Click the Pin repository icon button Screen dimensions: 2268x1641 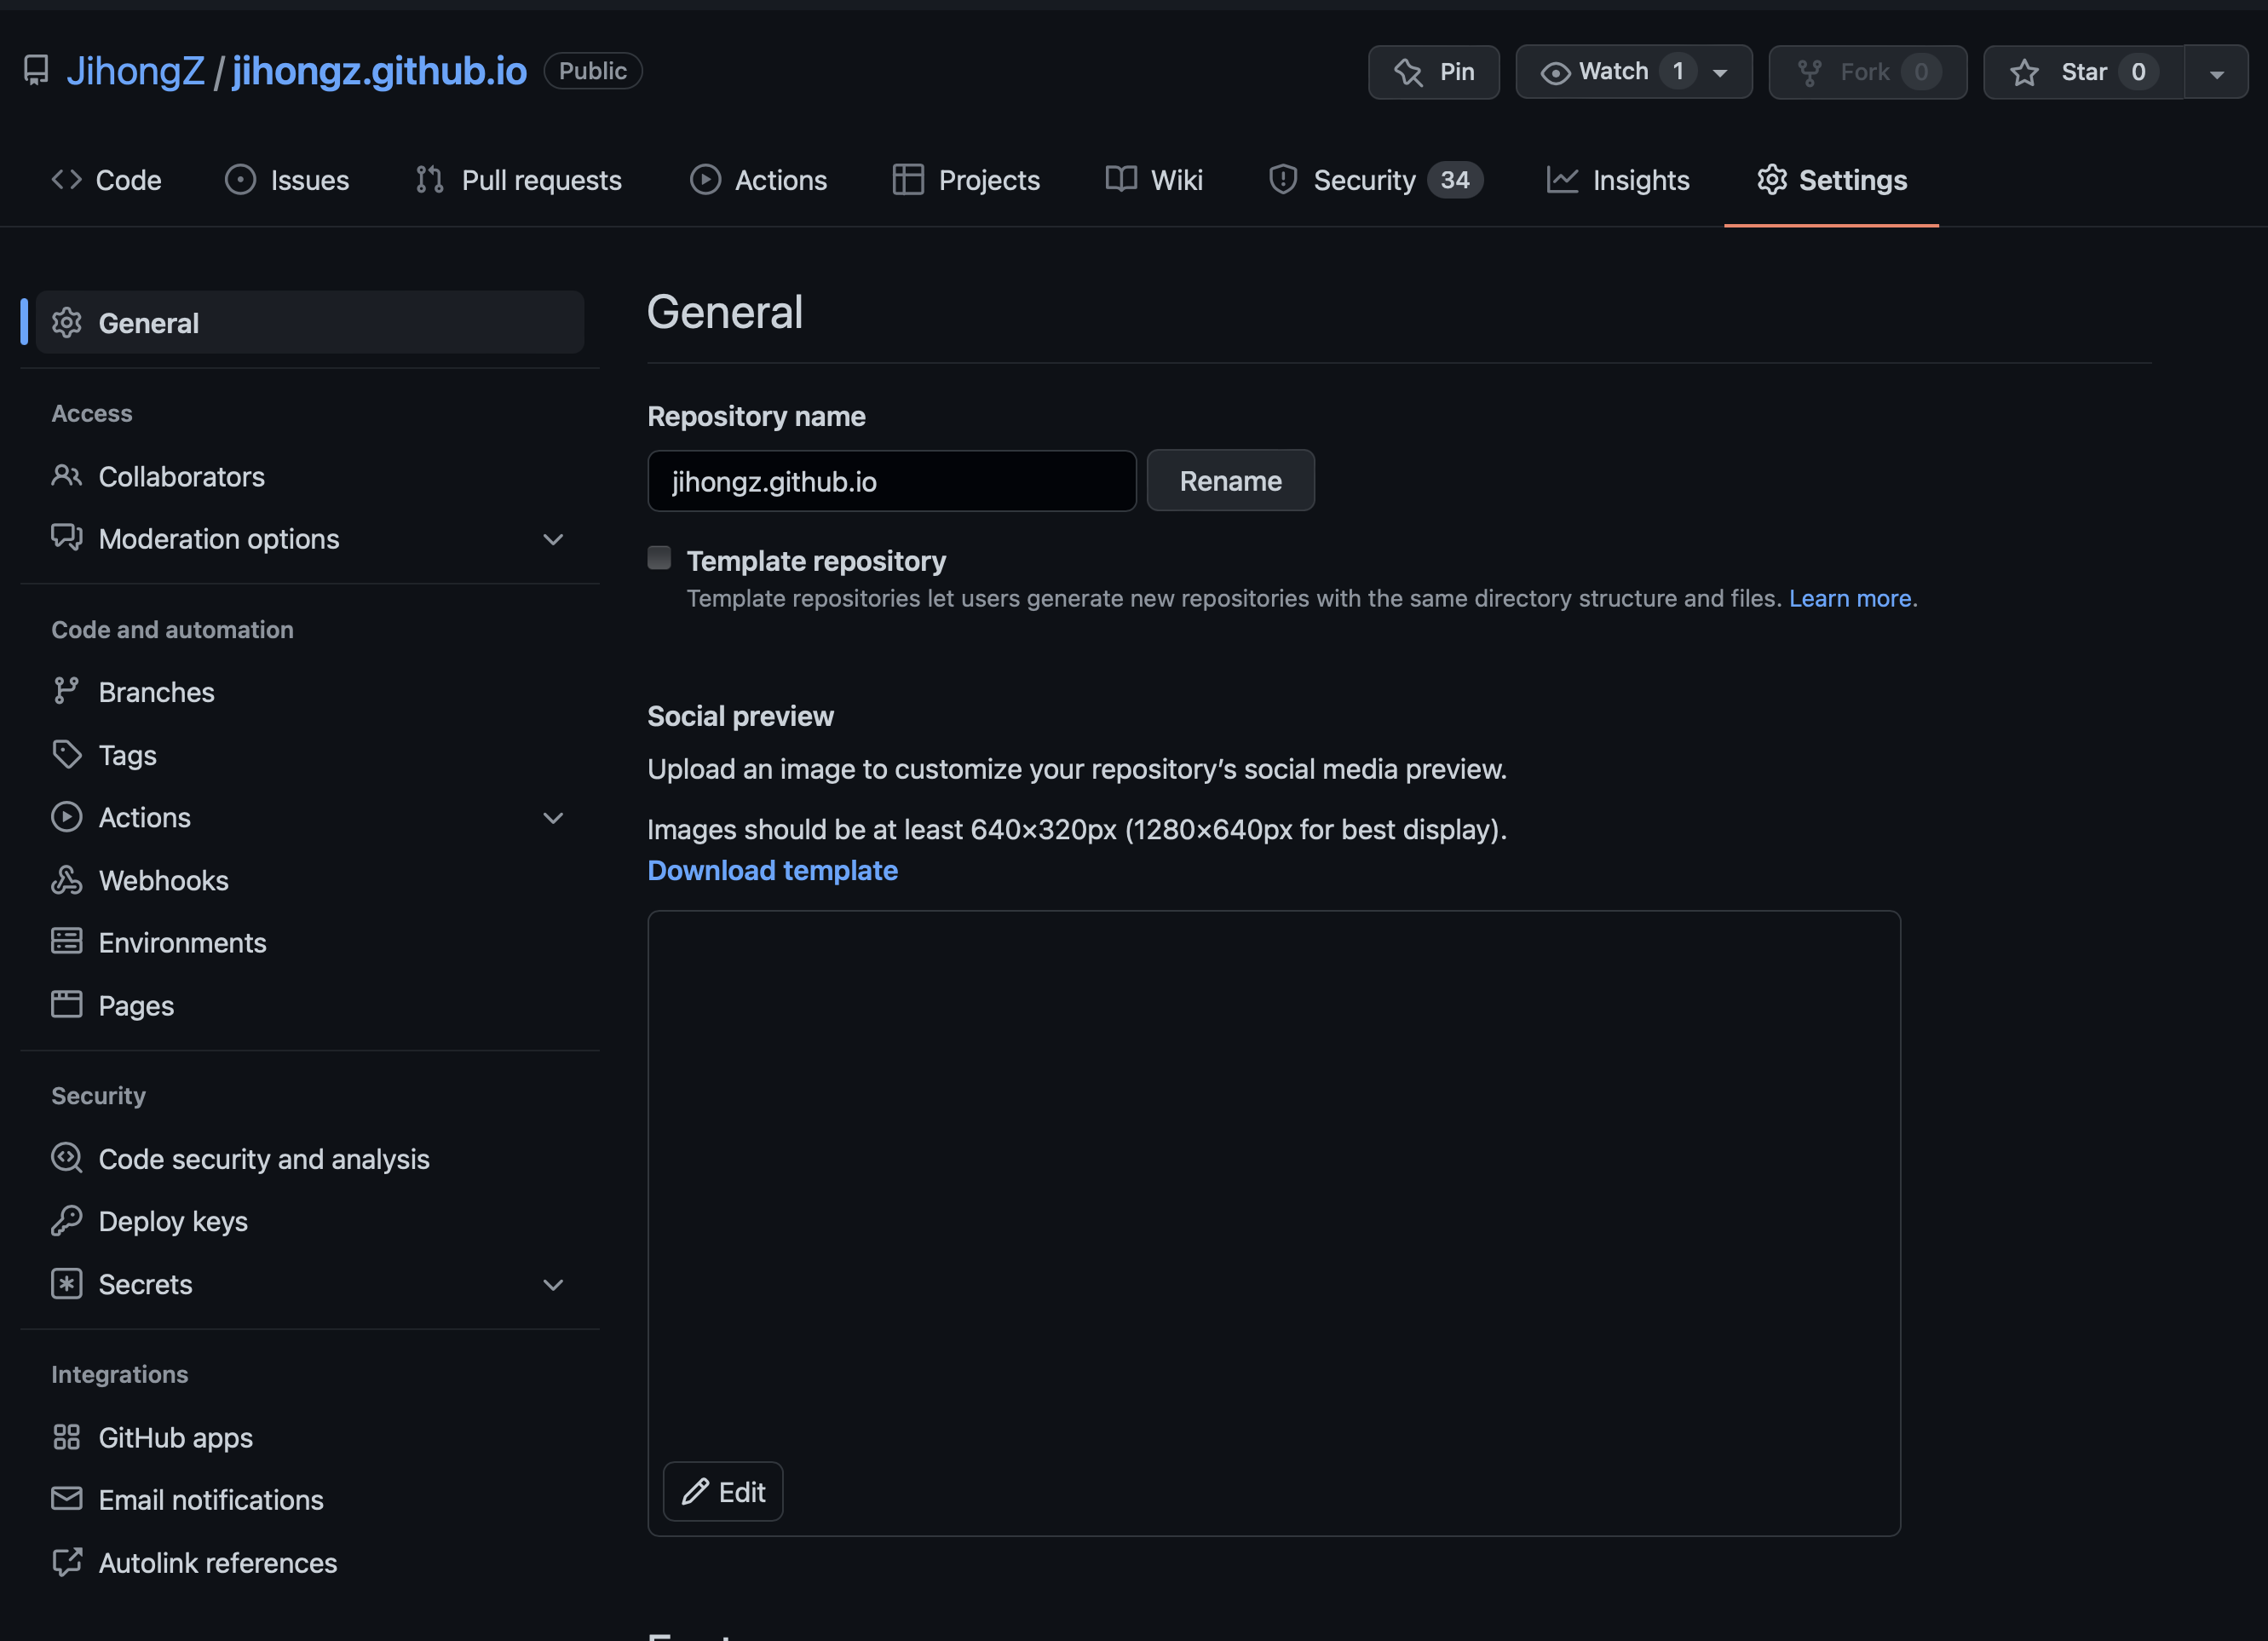click(x=1408, y=72)
